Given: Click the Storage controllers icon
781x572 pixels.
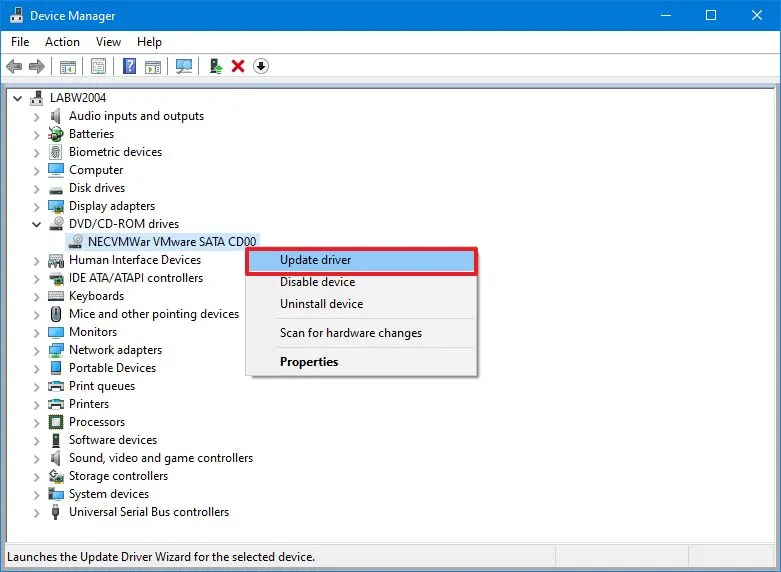Looking at the screenshot, I should pos(56,476).
